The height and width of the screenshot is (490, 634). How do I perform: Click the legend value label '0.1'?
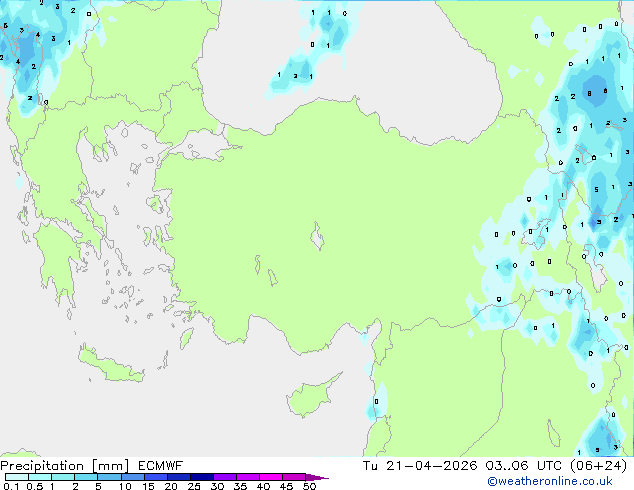click(x=11, y=486)
